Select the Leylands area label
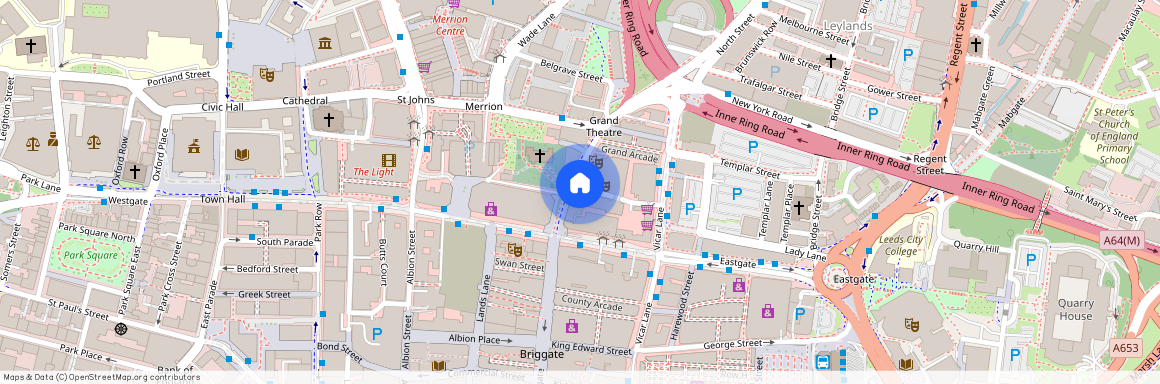Image resolution: width=1160 pixels, height=384 pixels. tap(848, 26)
